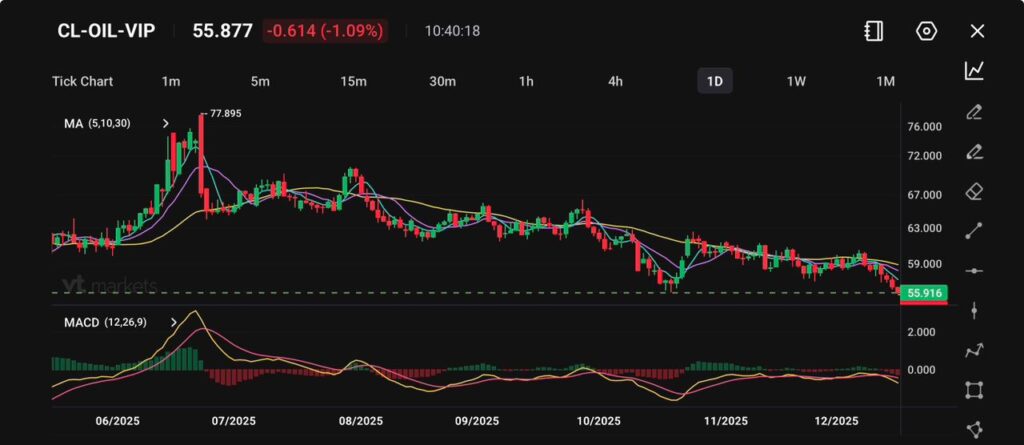1024x445 pixels.
Task: Select the 4h timeframe
Action: 616,81
